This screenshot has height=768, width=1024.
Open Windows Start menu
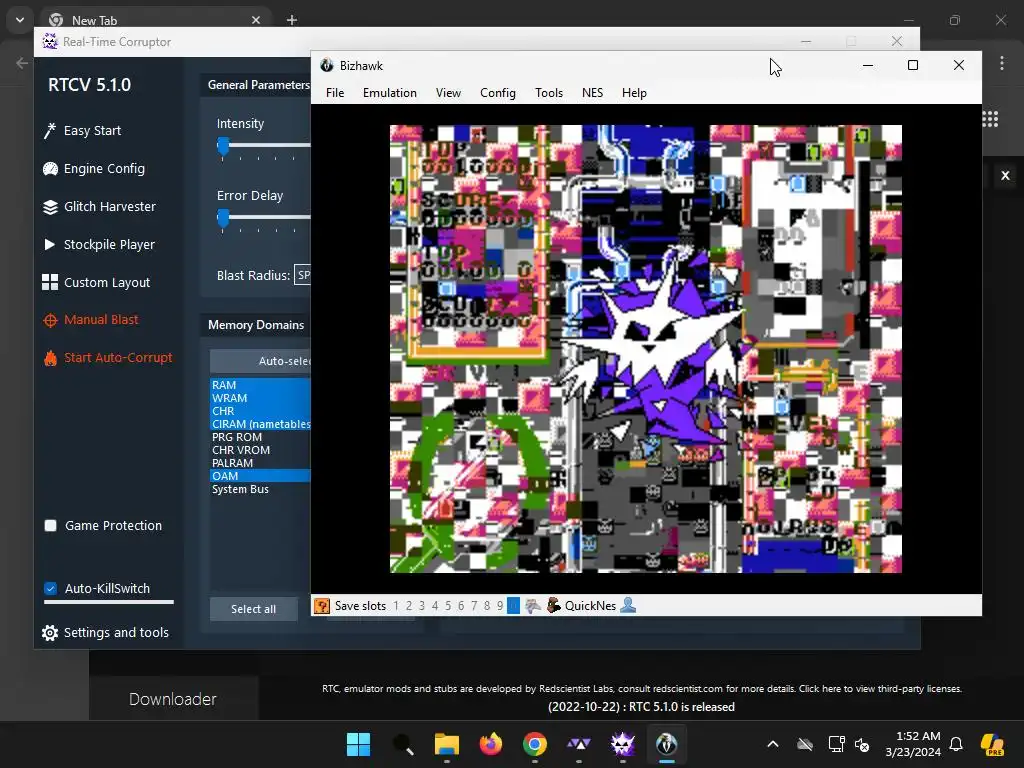click(x=358, y=744)
